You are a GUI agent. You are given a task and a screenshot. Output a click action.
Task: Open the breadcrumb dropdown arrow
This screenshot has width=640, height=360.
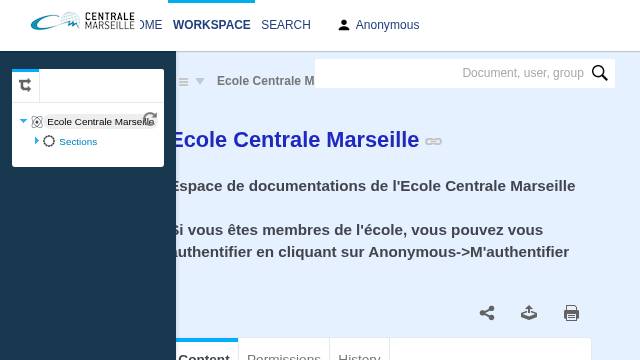point(200,81)
